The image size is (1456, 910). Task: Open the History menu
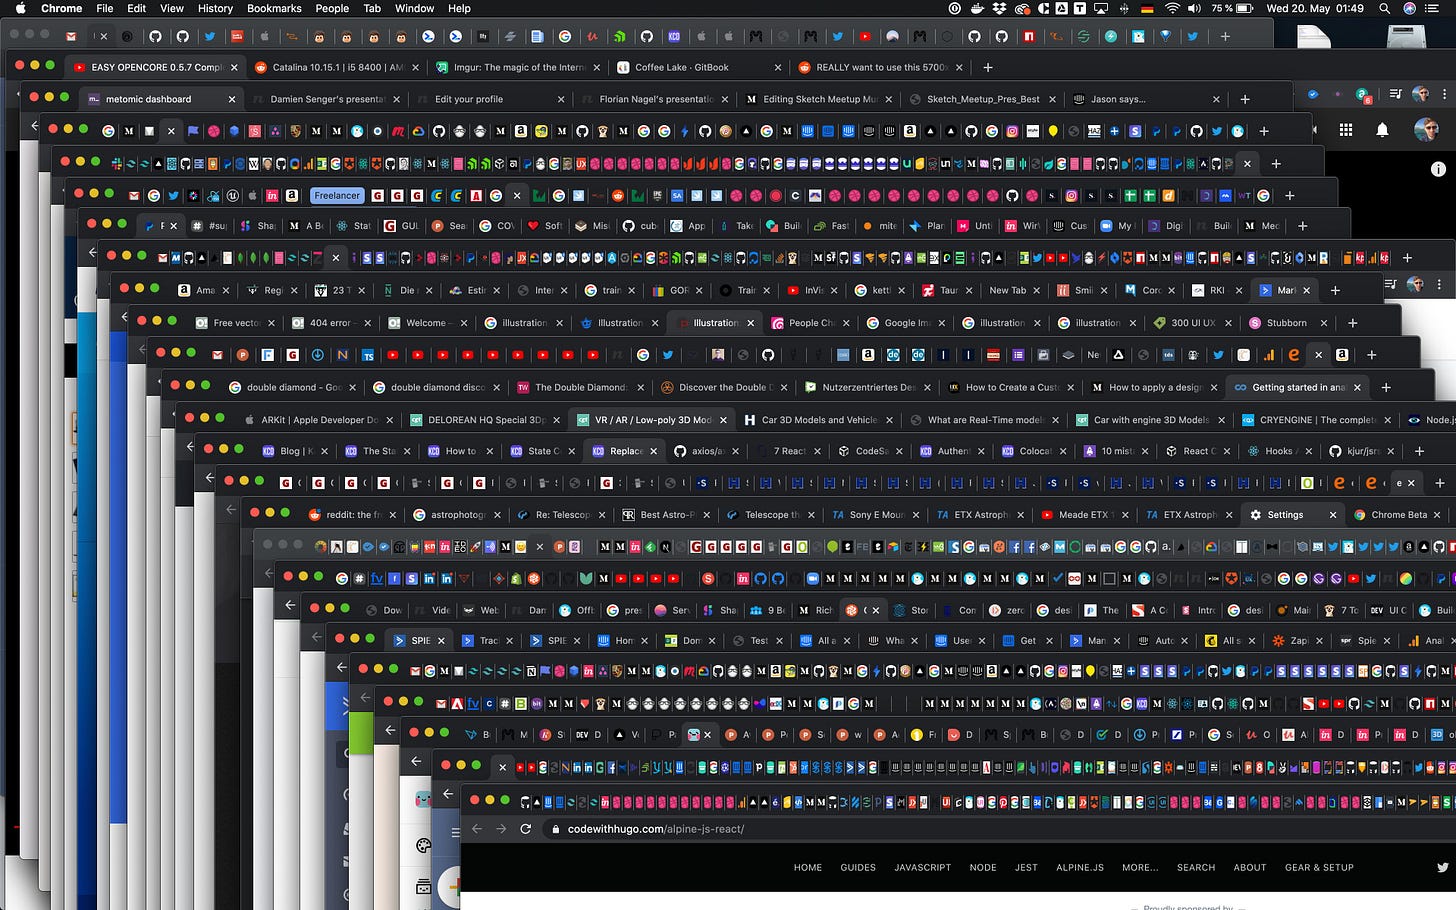[215, 8]
